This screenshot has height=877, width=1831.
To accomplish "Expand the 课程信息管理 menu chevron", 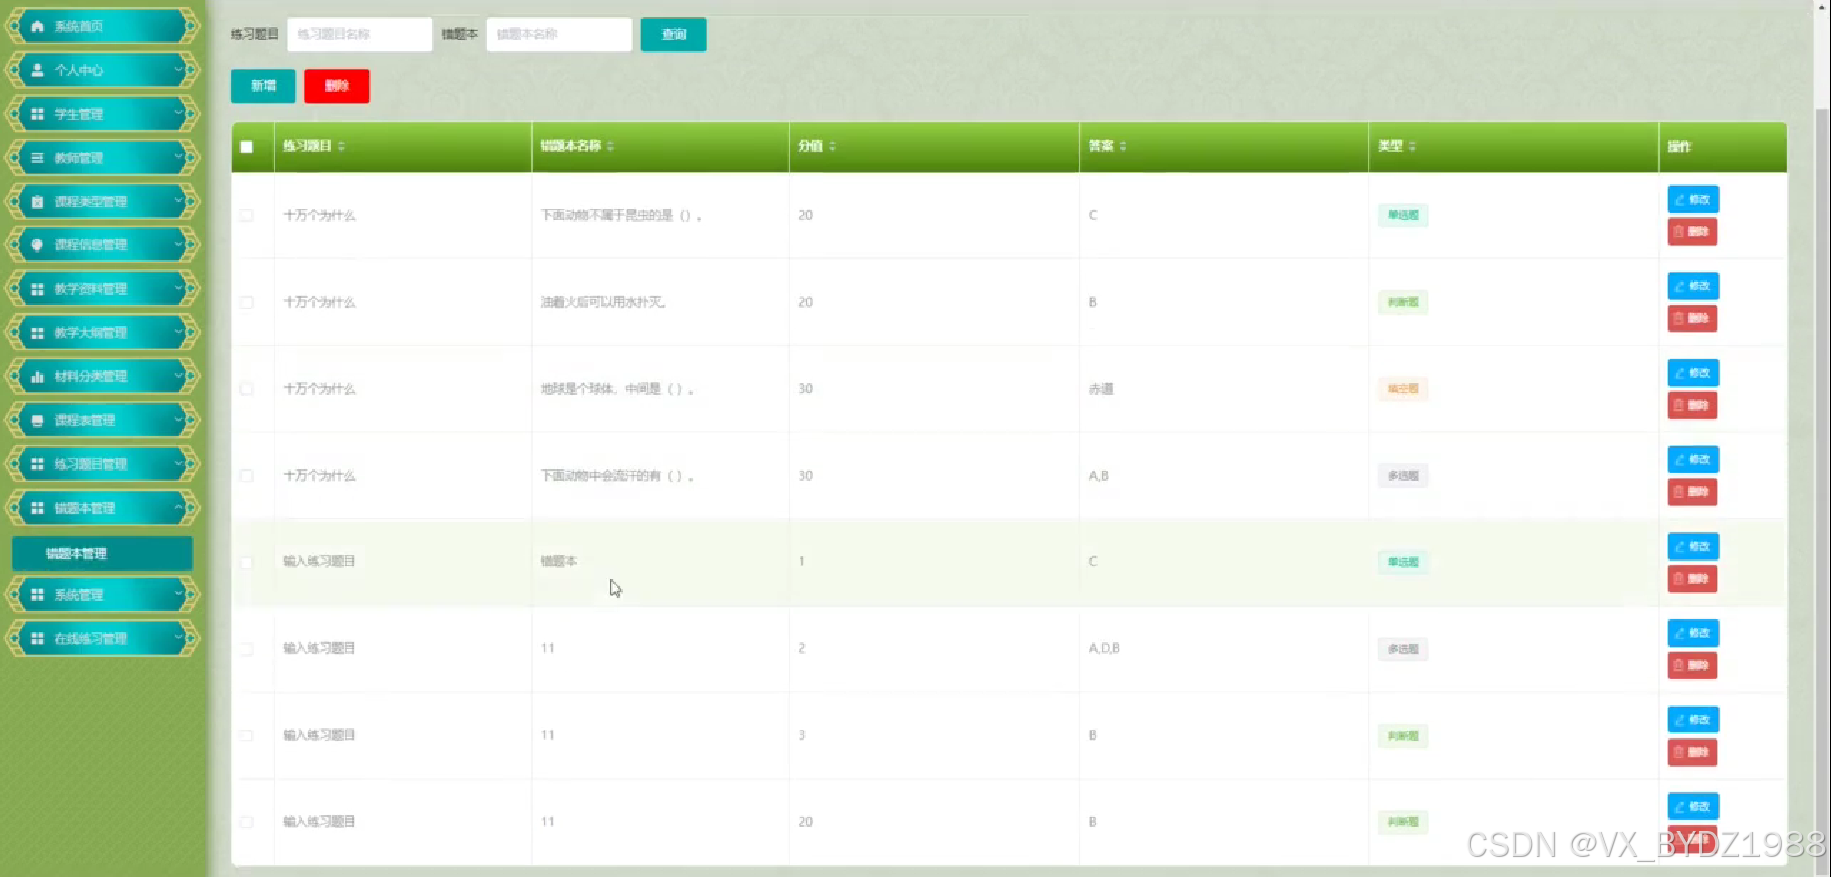I will point(179,245).
